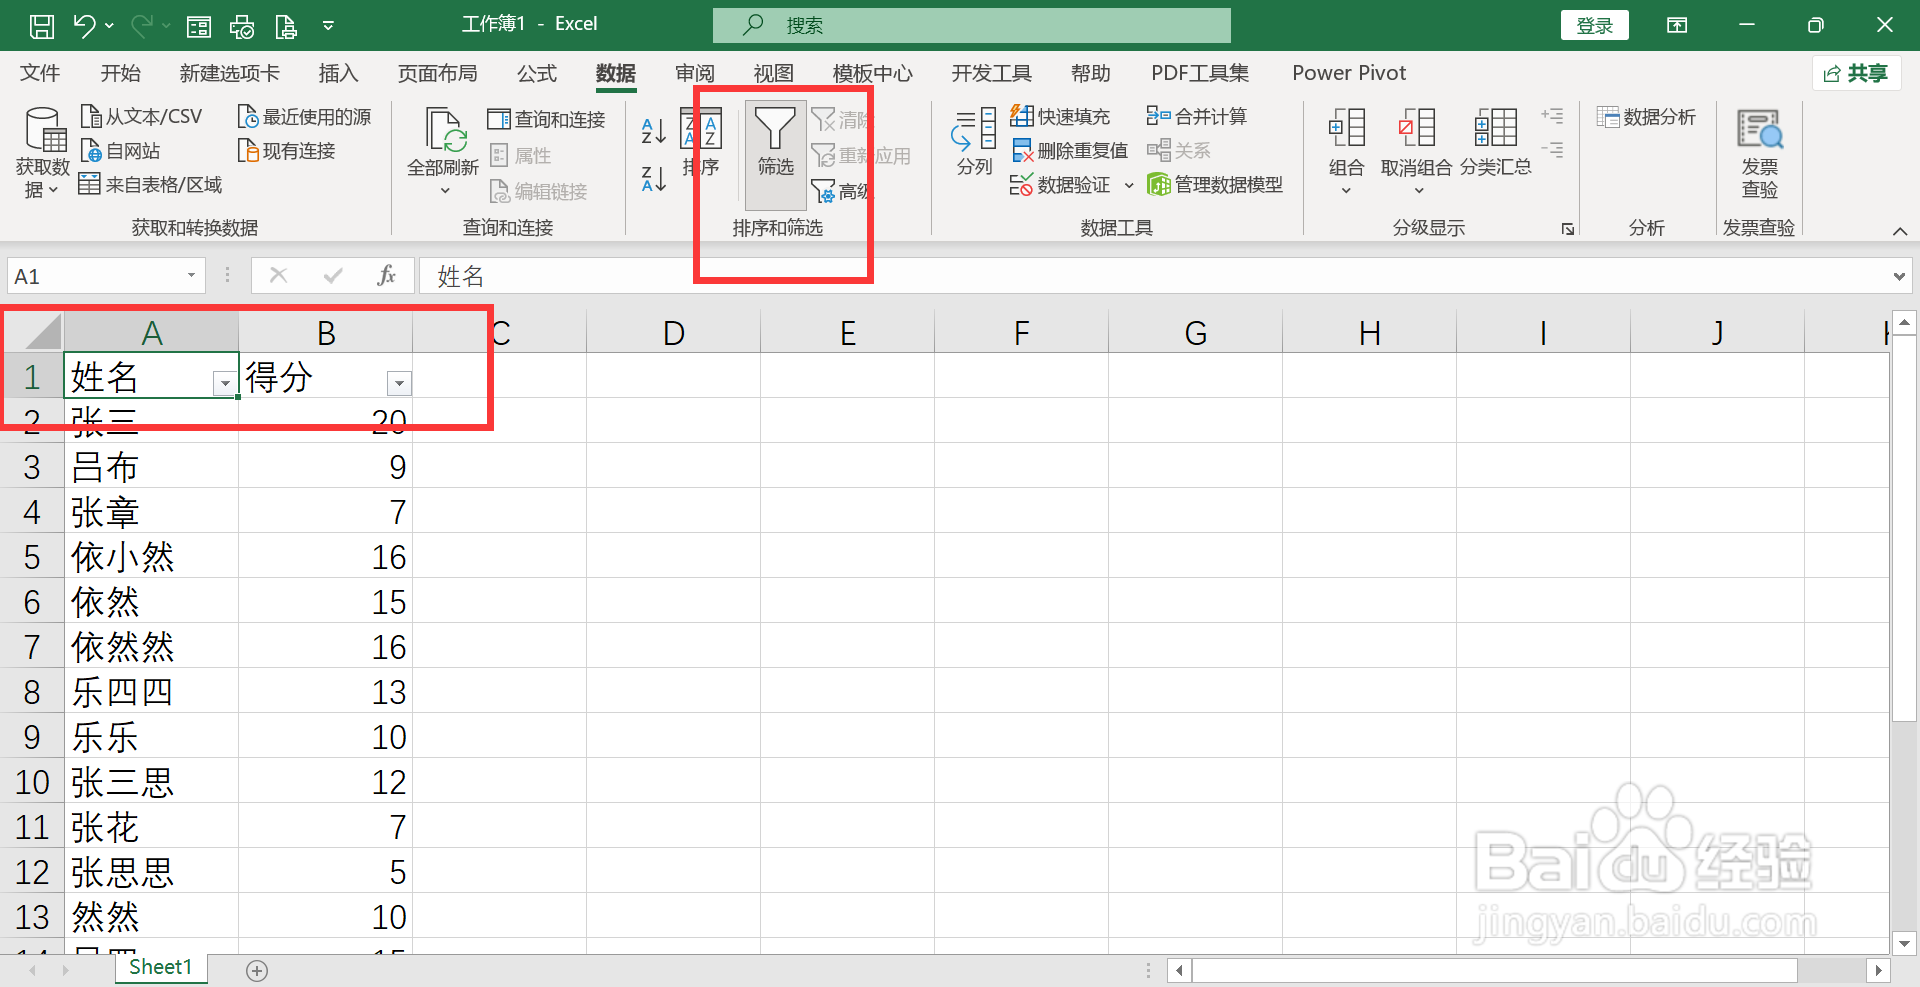Expand Data Validation dropdown arrow
The image size is (1920, 987).
(x=1129, y=185)
